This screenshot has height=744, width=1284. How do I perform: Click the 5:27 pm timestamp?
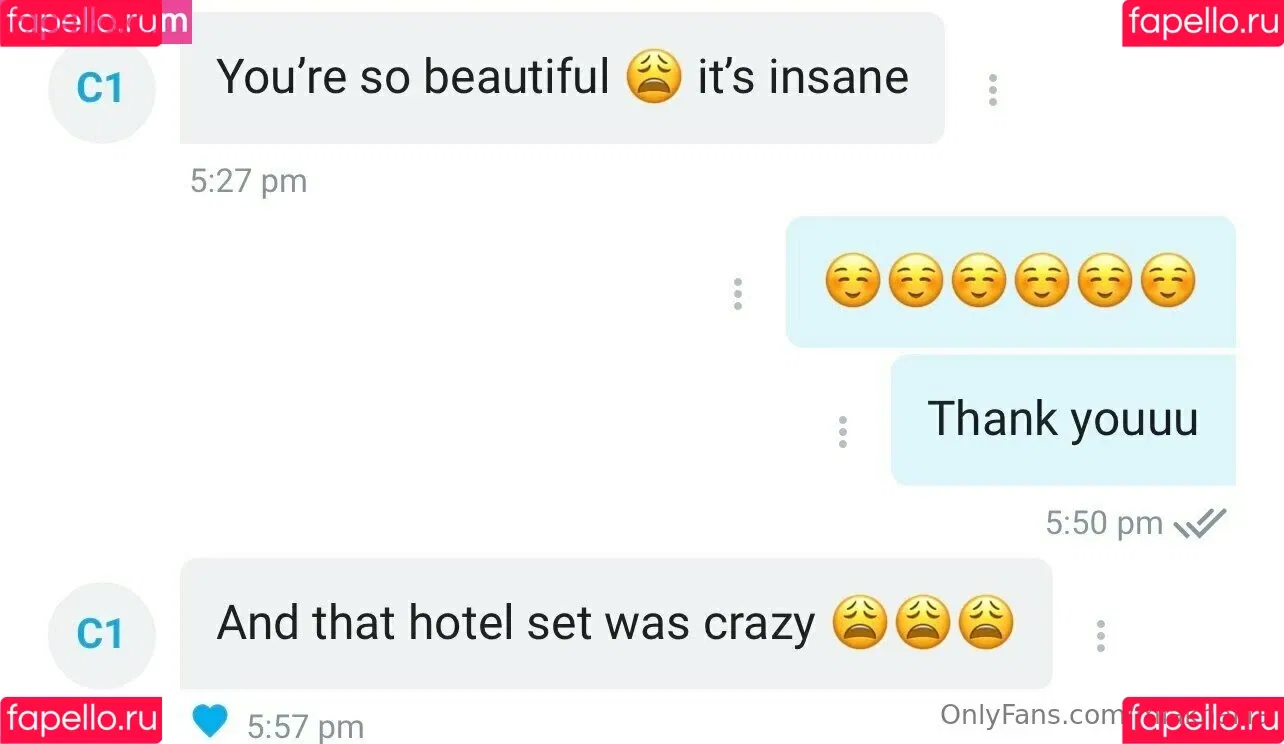click(248, 182)
